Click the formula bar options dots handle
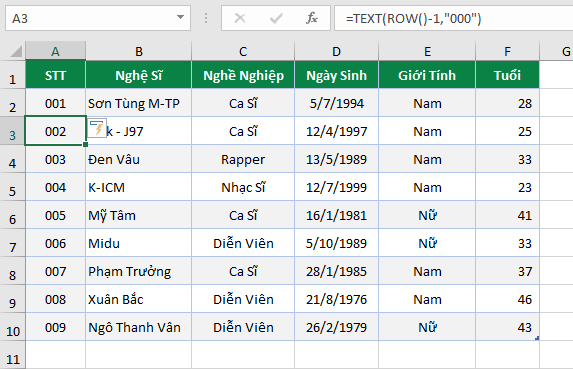Image resolution: width=573 pixels, height=369 pixels. [206, 18]
